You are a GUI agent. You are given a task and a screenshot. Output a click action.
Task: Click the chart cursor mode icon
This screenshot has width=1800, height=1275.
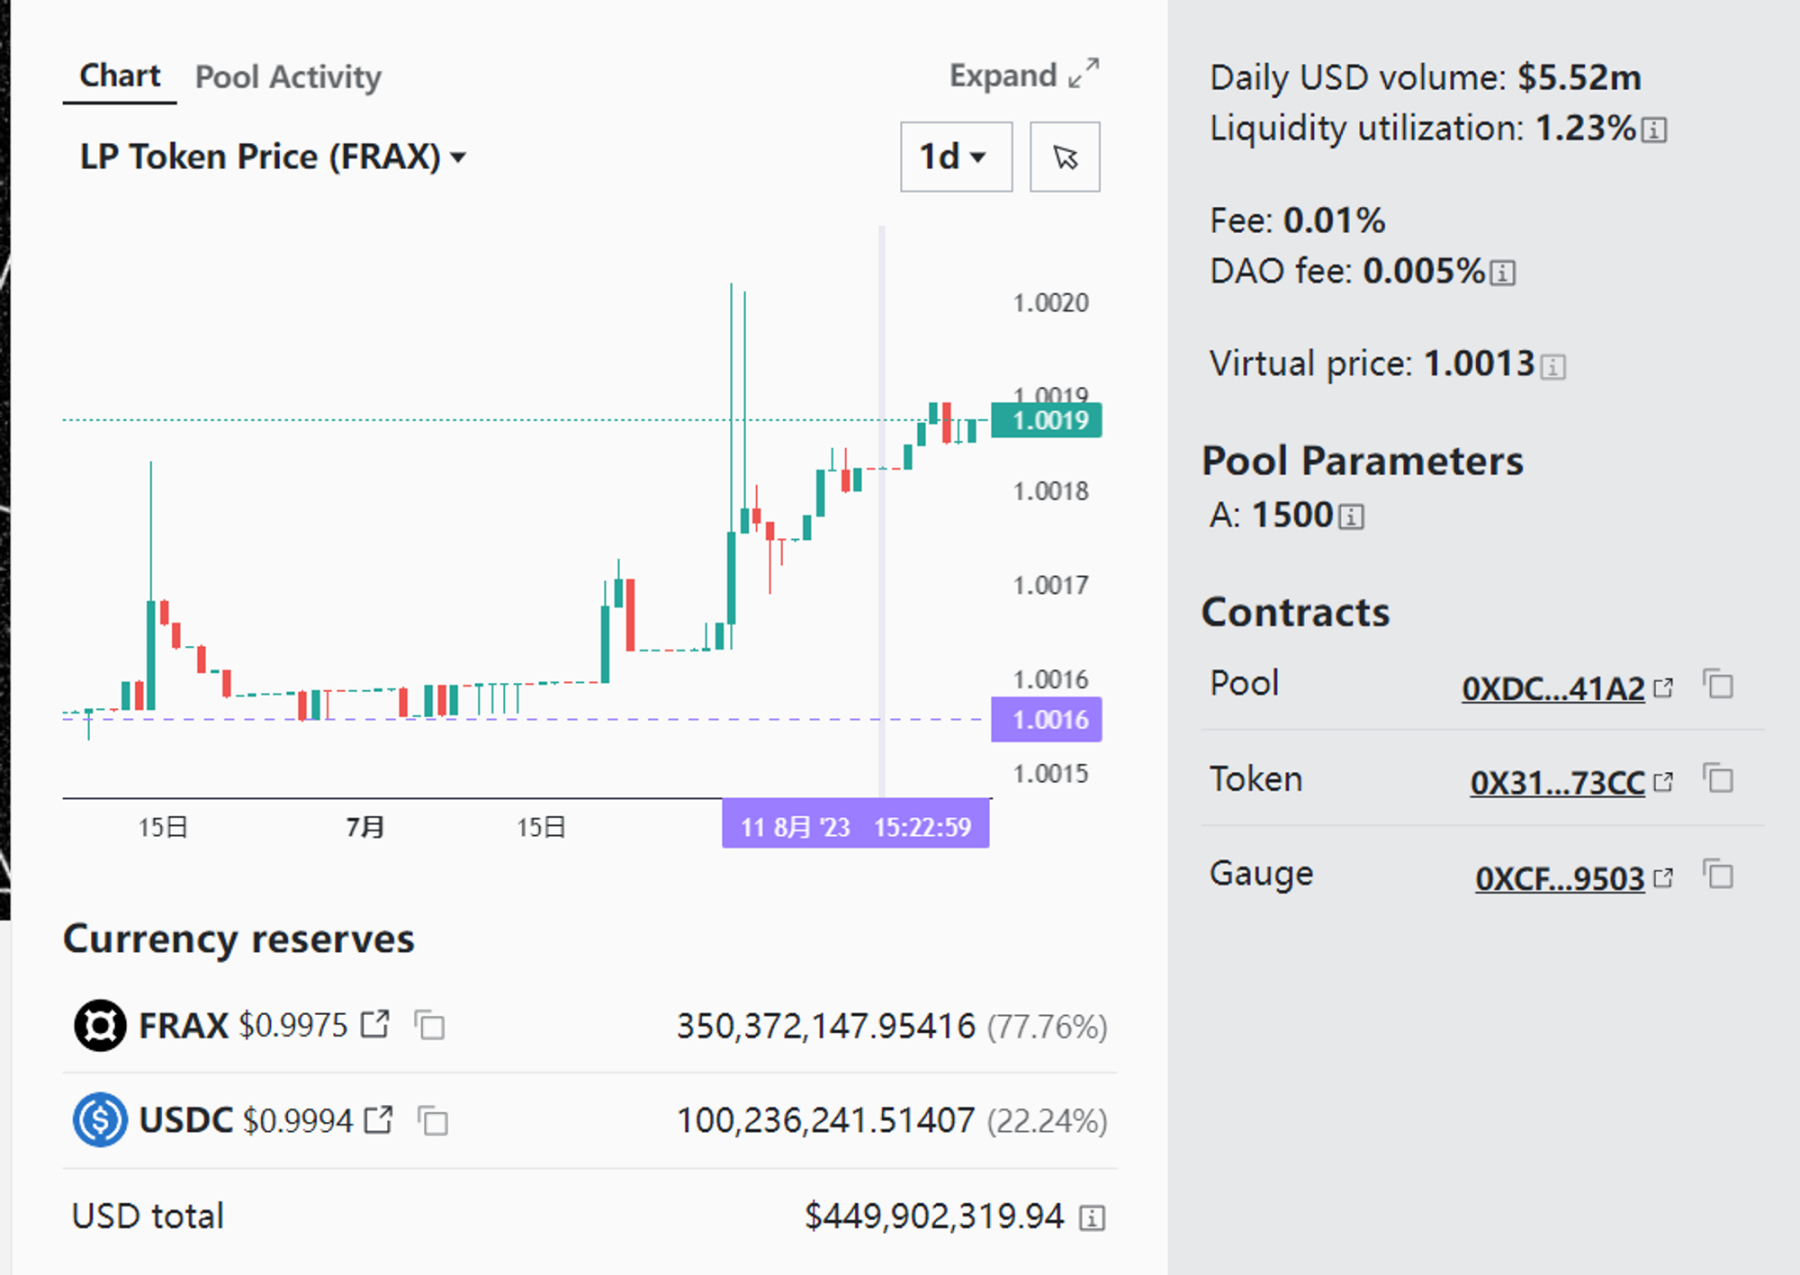coord(1065,157)
